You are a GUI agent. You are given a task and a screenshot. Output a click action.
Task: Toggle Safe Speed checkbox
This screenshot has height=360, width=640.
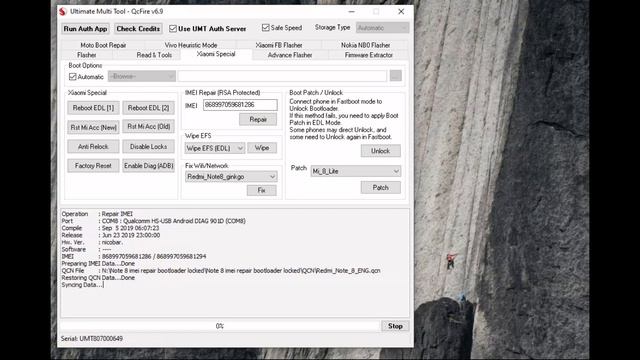pyautogui.click(x=266, y=28)
